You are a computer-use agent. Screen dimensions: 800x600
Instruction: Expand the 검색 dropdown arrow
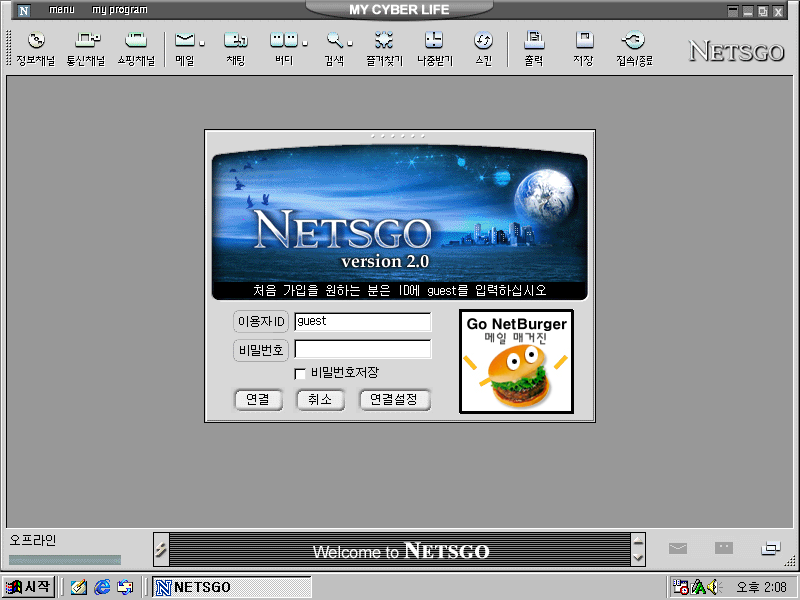click(349, 43)
